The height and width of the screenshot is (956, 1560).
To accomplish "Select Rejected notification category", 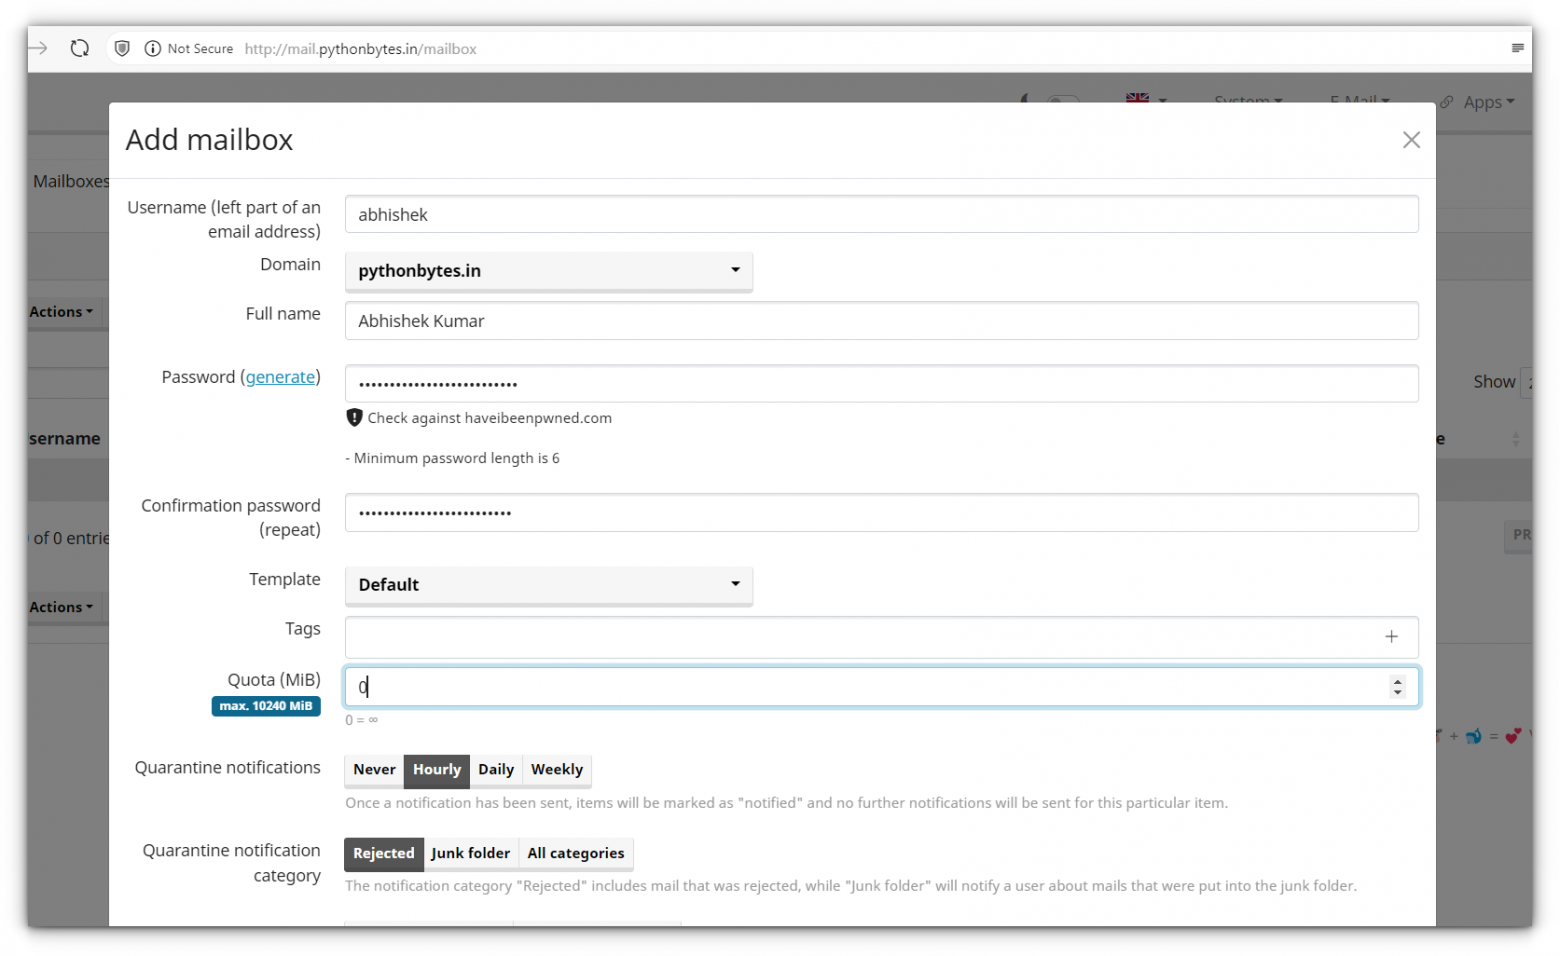I will click(384, 854).
